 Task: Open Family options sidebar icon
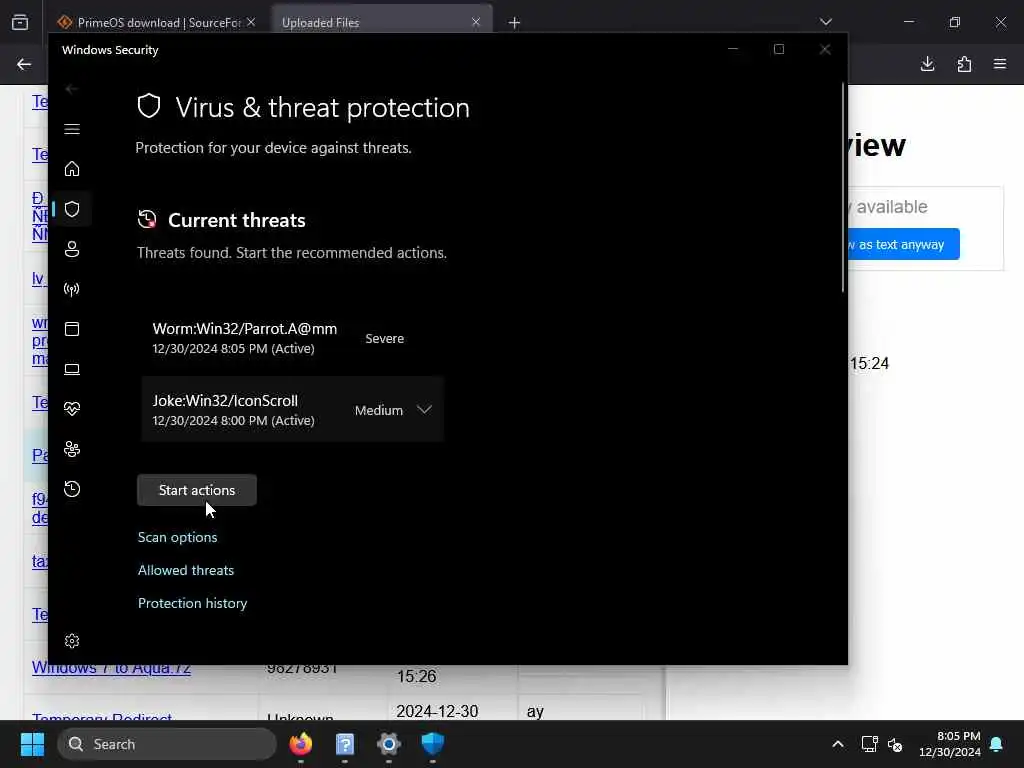point(72,449)
